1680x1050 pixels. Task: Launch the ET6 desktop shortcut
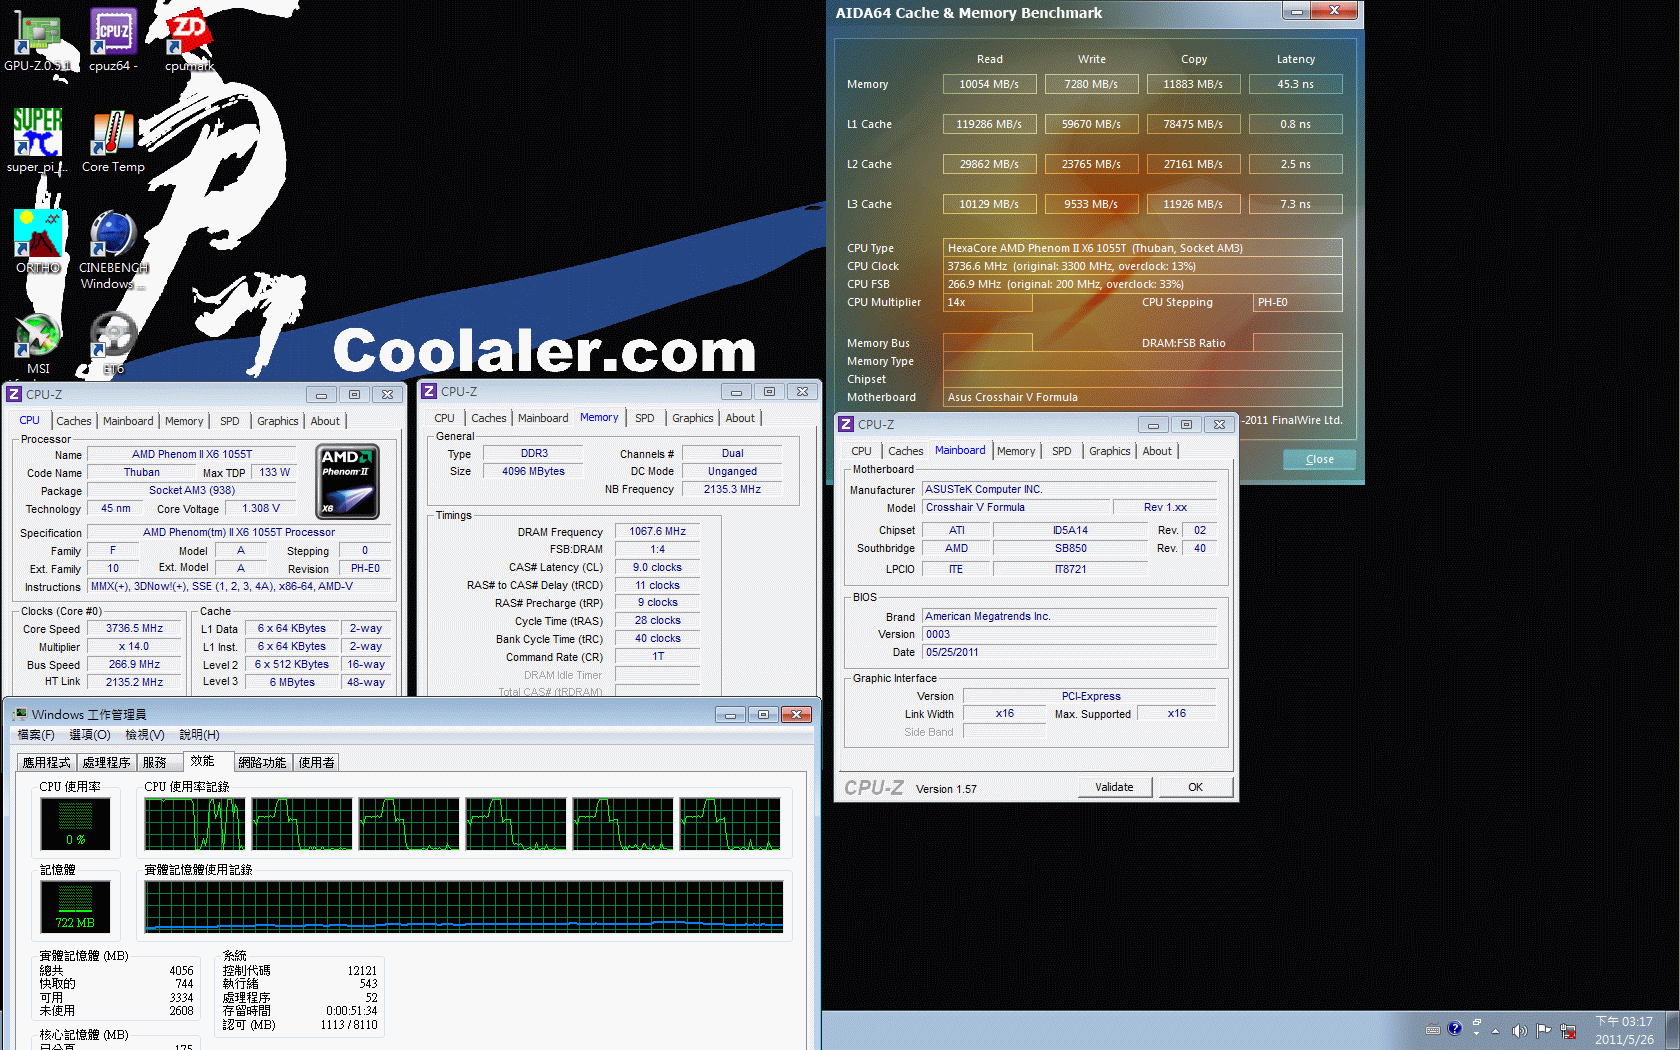113,344
